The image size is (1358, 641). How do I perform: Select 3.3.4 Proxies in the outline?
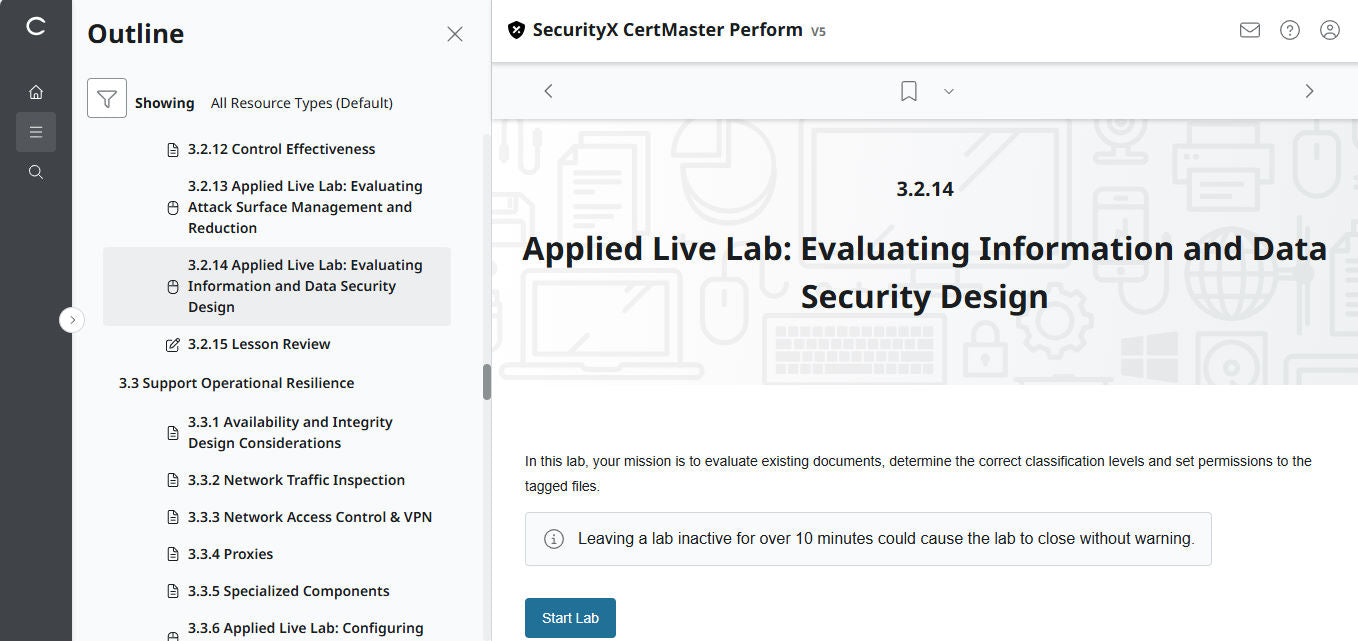point(230,553)
